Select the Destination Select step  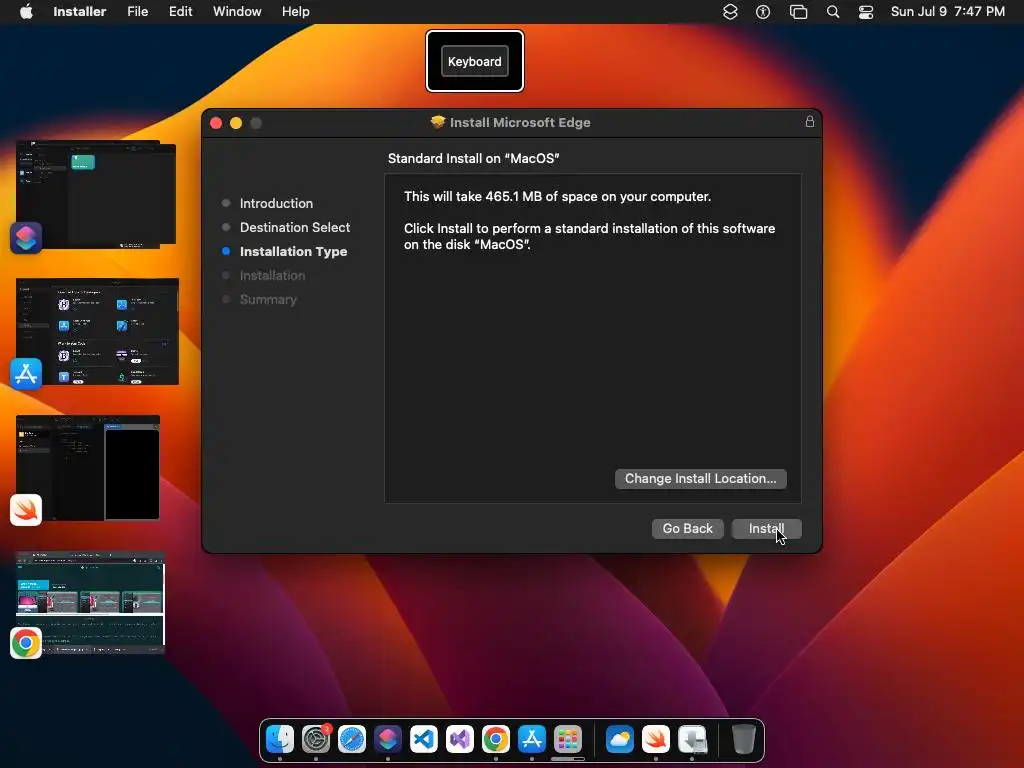click(x=295, y=227)
